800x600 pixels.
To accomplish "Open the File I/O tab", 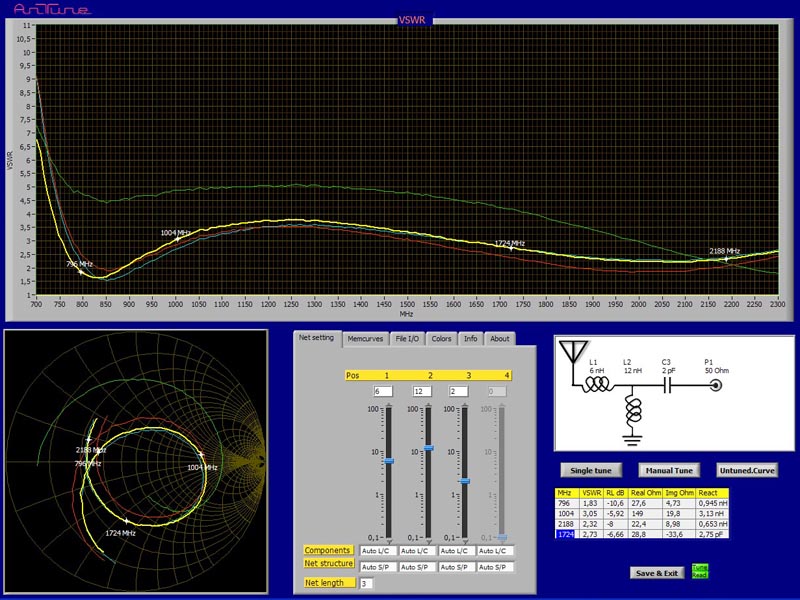I will click(x=407, y=339).
